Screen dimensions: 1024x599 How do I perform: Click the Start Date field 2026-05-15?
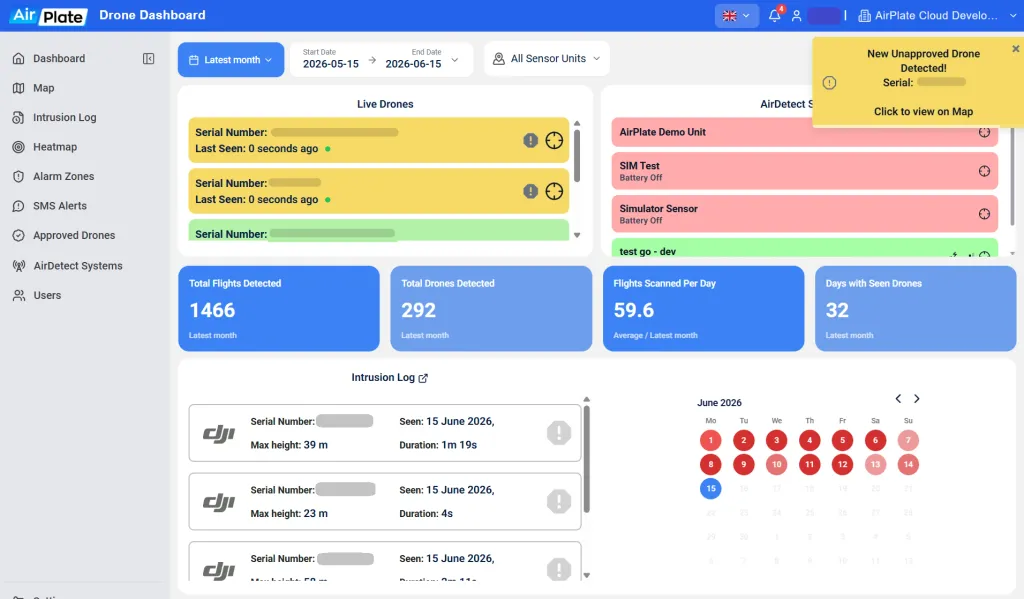click(330, 59)
